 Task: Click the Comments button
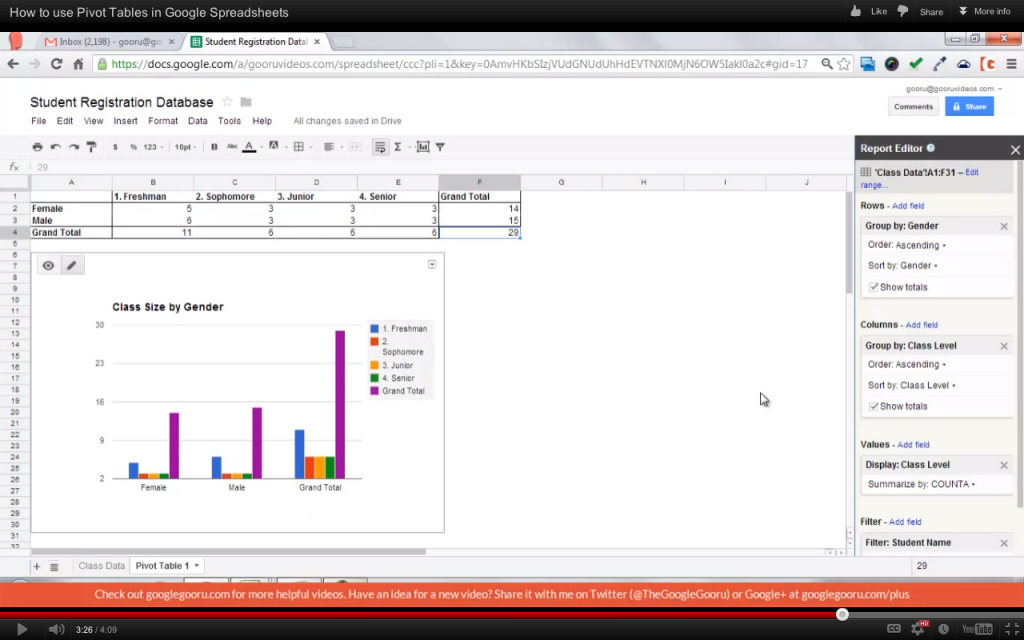click(913, 106)
